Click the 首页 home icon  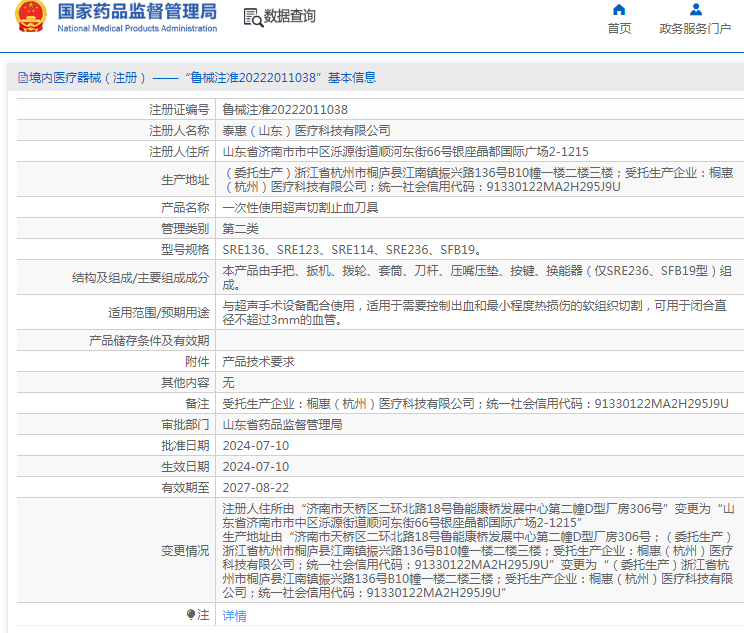tap(619, 9)
